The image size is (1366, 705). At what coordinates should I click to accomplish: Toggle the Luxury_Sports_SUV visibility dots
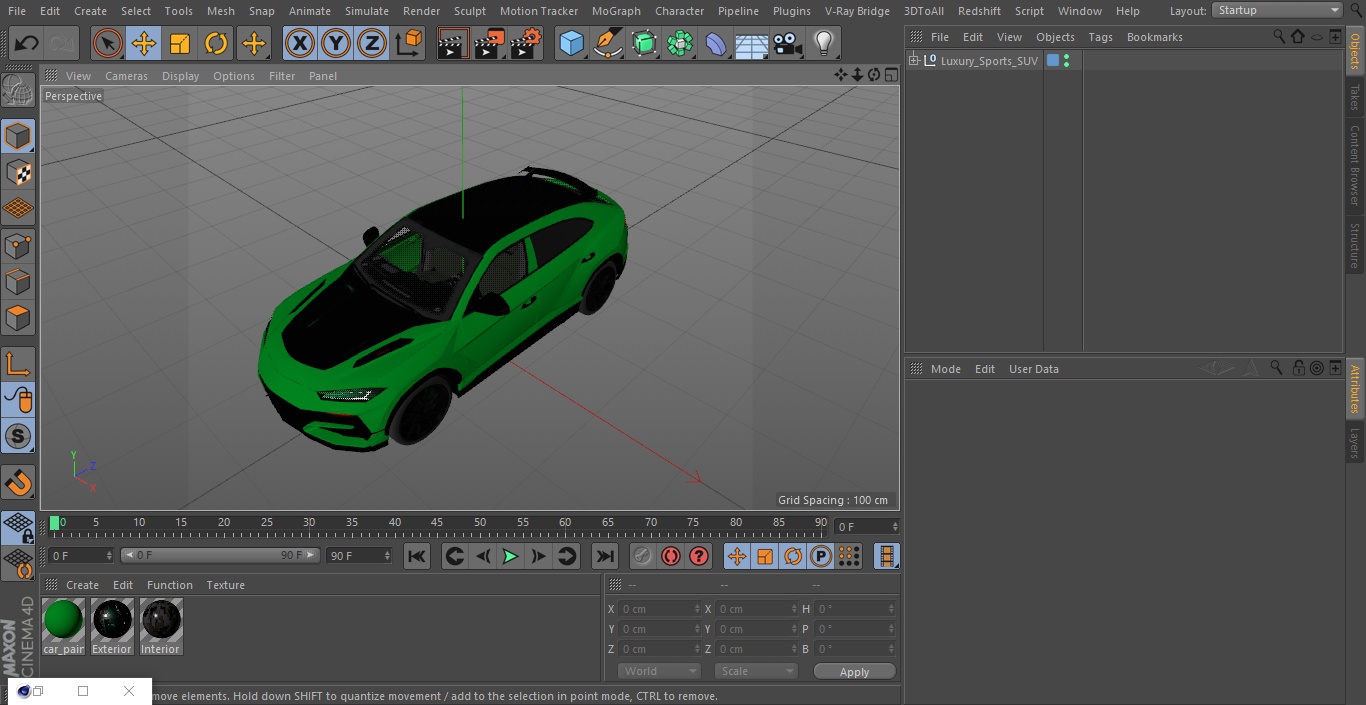pos(1067,61)
